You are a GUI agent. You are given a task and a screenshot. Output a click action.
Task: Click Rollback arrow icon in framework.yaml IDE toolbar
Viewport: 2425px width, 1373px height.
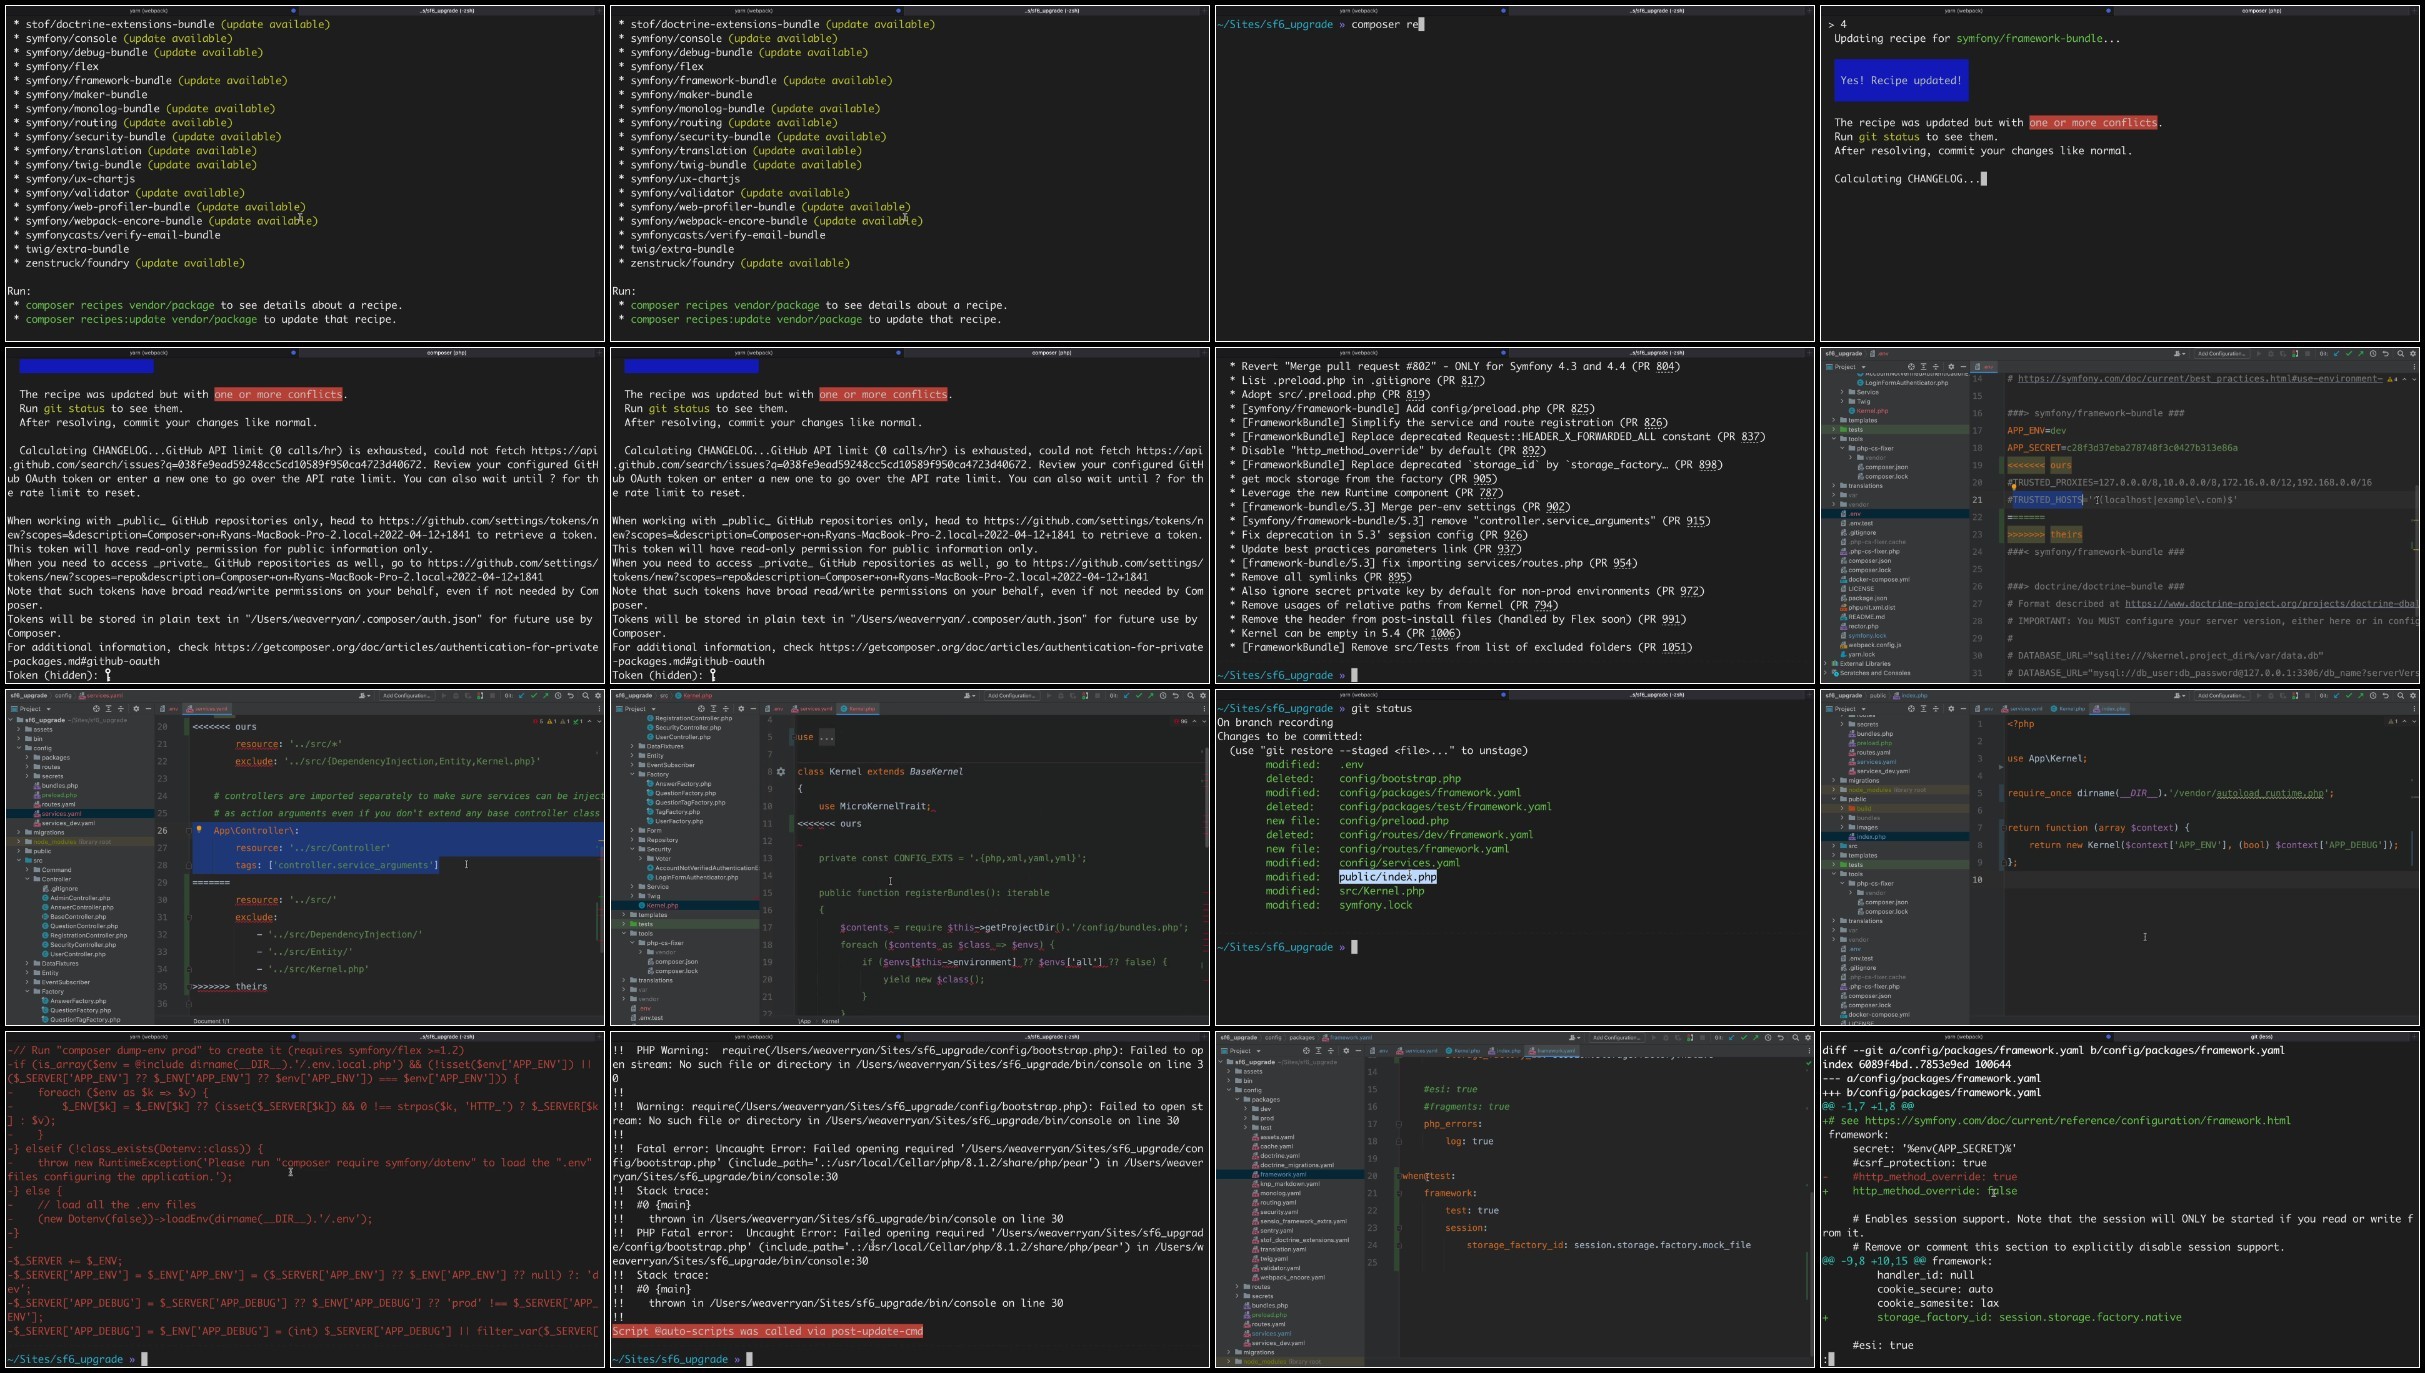point(1781,1038)
